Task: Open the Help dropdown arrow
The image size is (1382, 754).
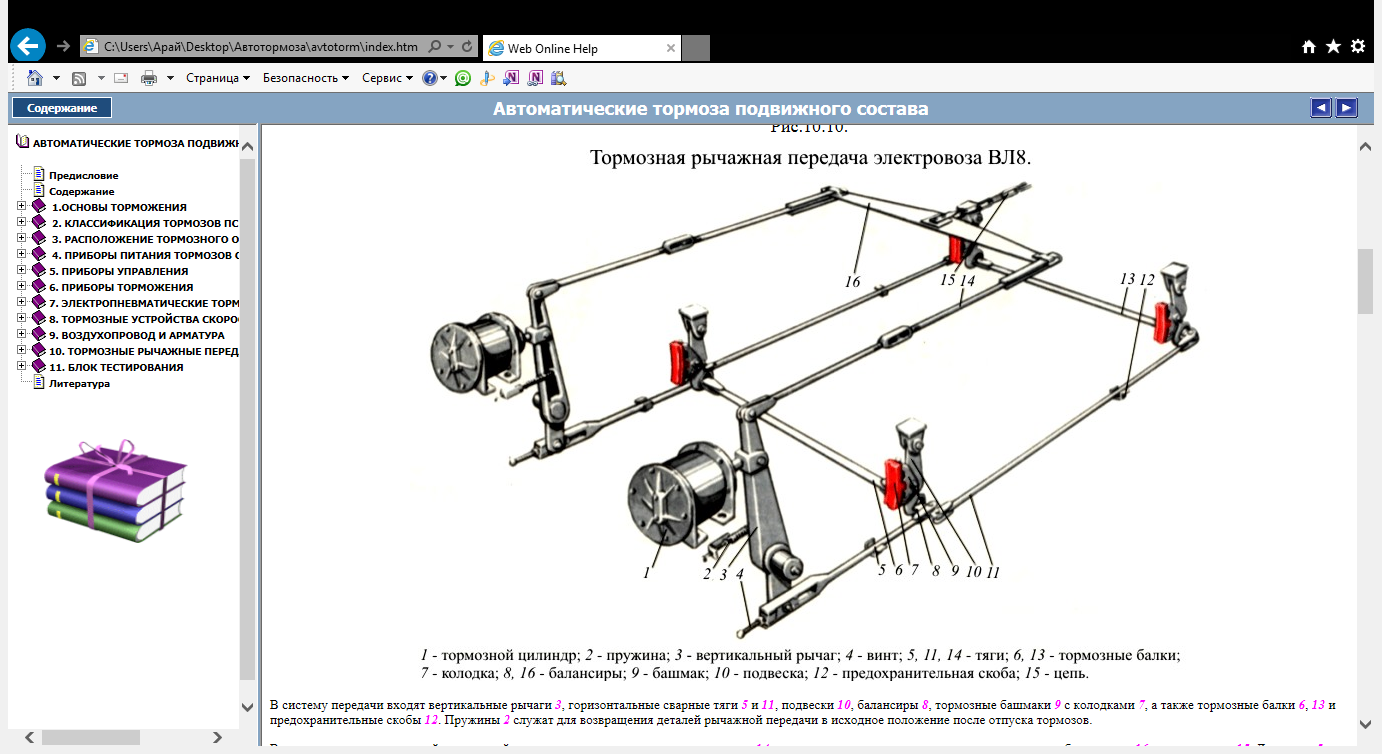Action: tap(443, 77)
